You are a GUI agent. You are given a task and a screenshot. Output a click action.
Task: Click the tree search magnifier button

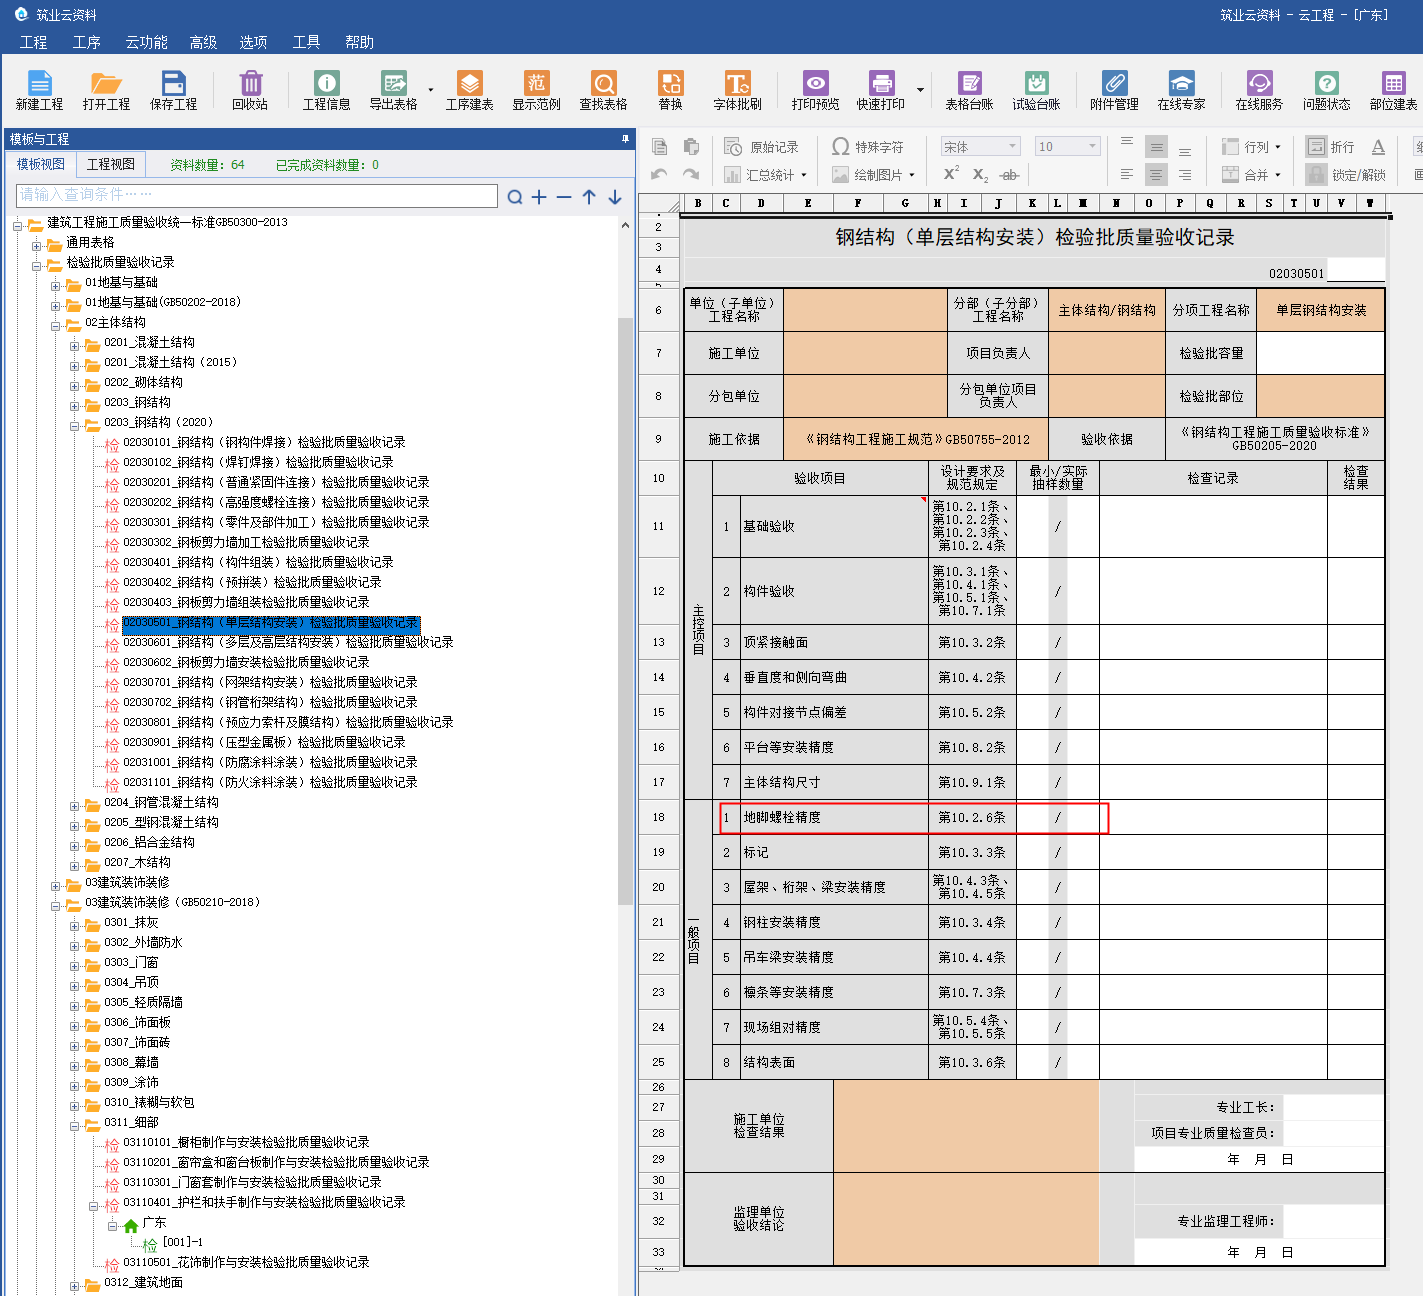coord(515,197)
